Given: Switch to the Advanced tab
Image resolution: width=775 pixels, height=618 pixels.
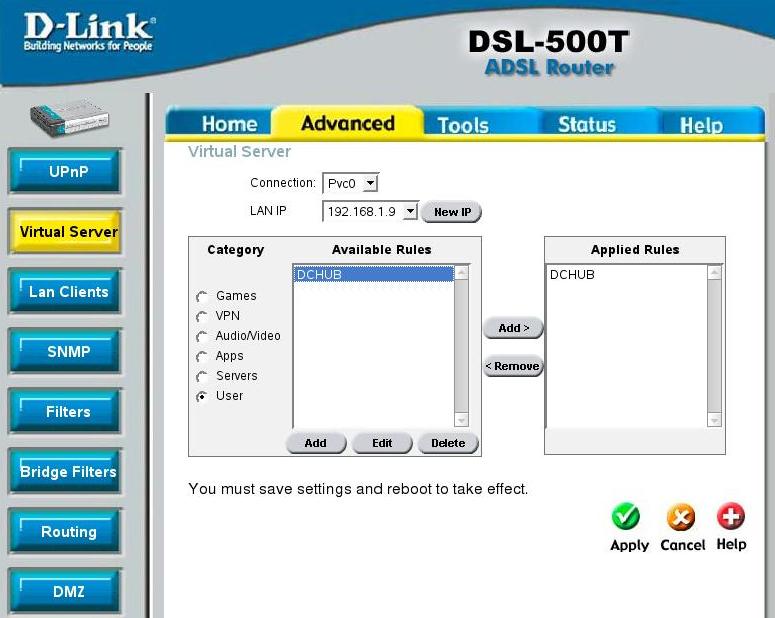Looking at the screenshot, I should 348,123.
